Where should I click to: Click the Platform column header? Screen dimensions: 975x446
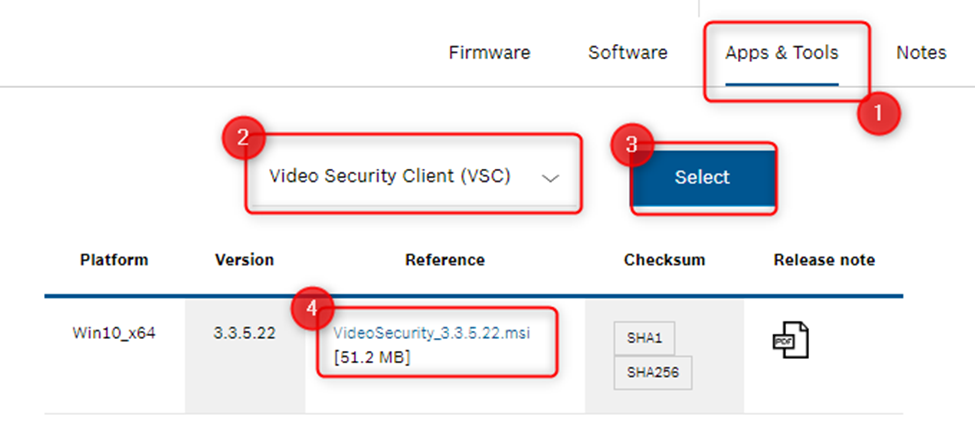tap(114, 260)
